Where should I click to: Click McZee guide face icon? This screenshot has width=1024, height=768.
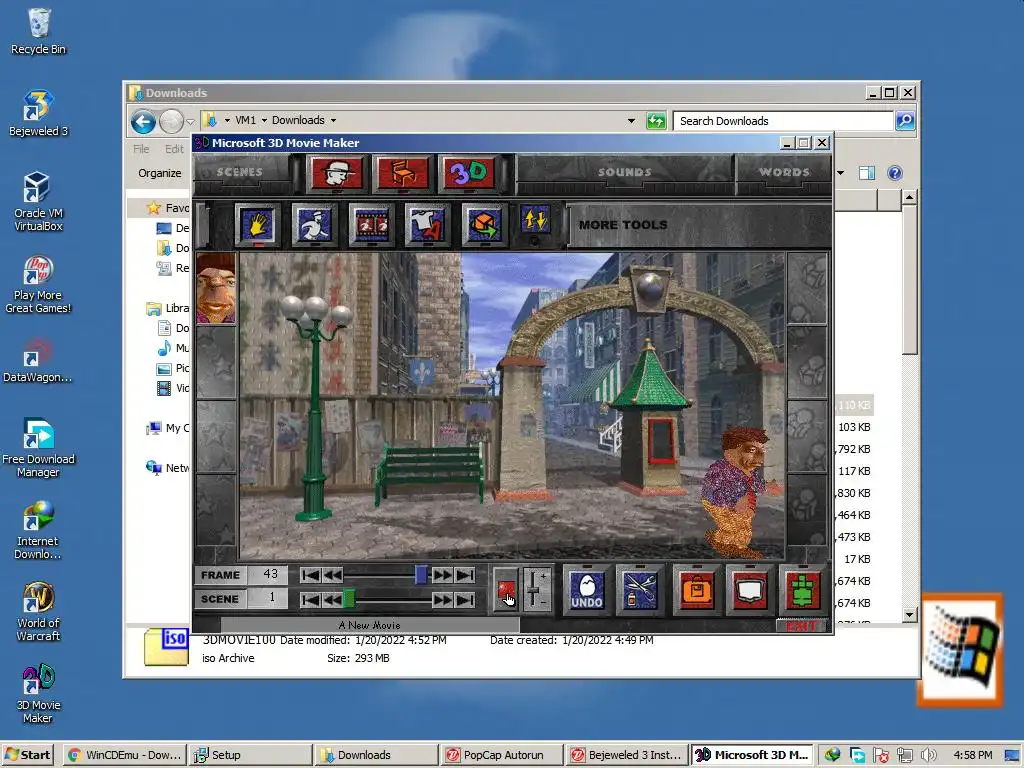216,288
